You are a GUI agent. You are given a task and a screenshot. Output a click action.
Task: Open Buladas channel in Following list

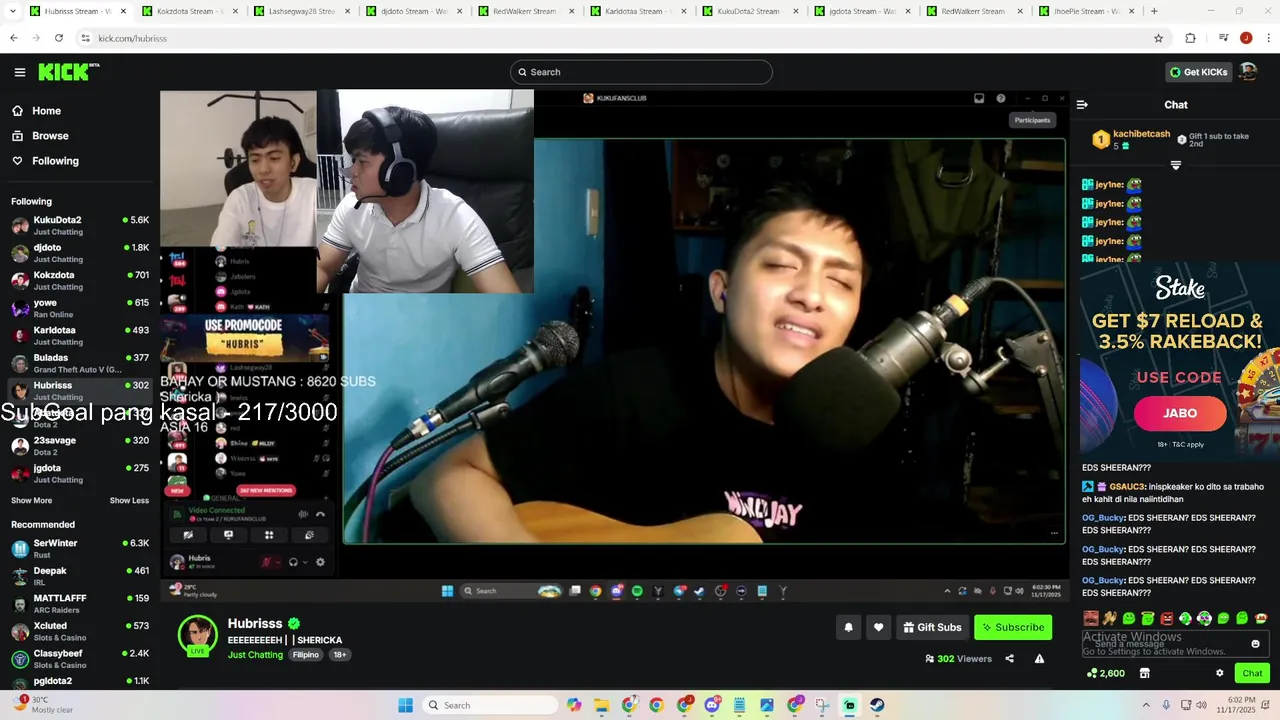pos(80,363)
